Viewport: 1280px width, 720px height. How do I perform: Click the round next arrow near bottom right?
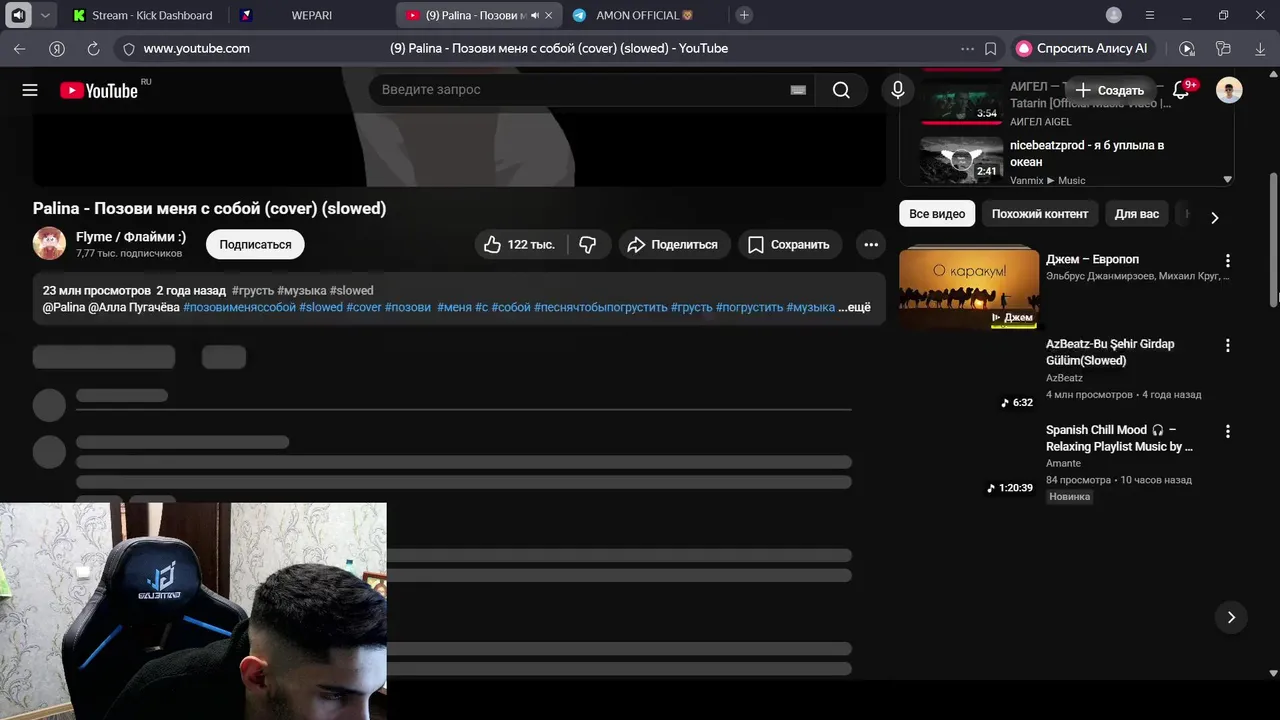[x=1231, y=617]
